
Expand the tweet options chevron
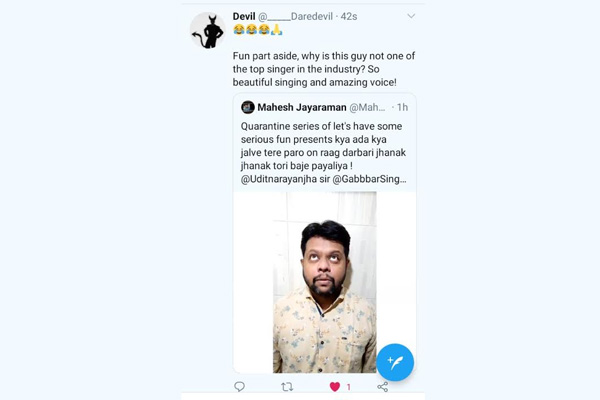tap(411, 17)
